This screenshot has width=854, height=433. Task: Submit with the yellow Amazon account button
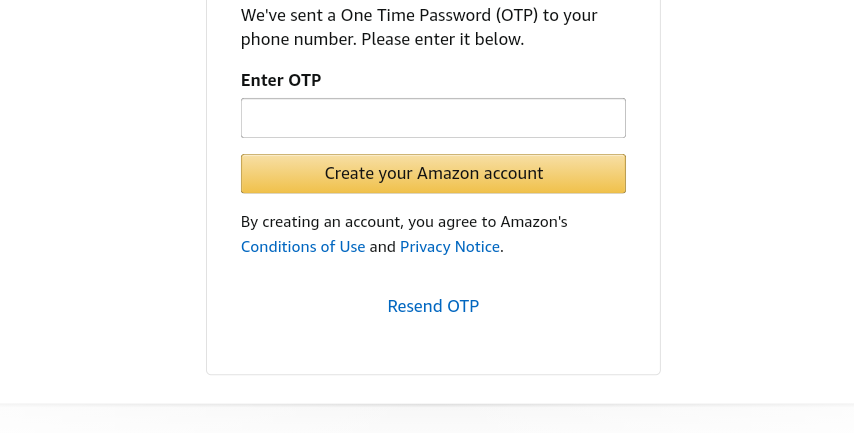click(x=433, y=173)
